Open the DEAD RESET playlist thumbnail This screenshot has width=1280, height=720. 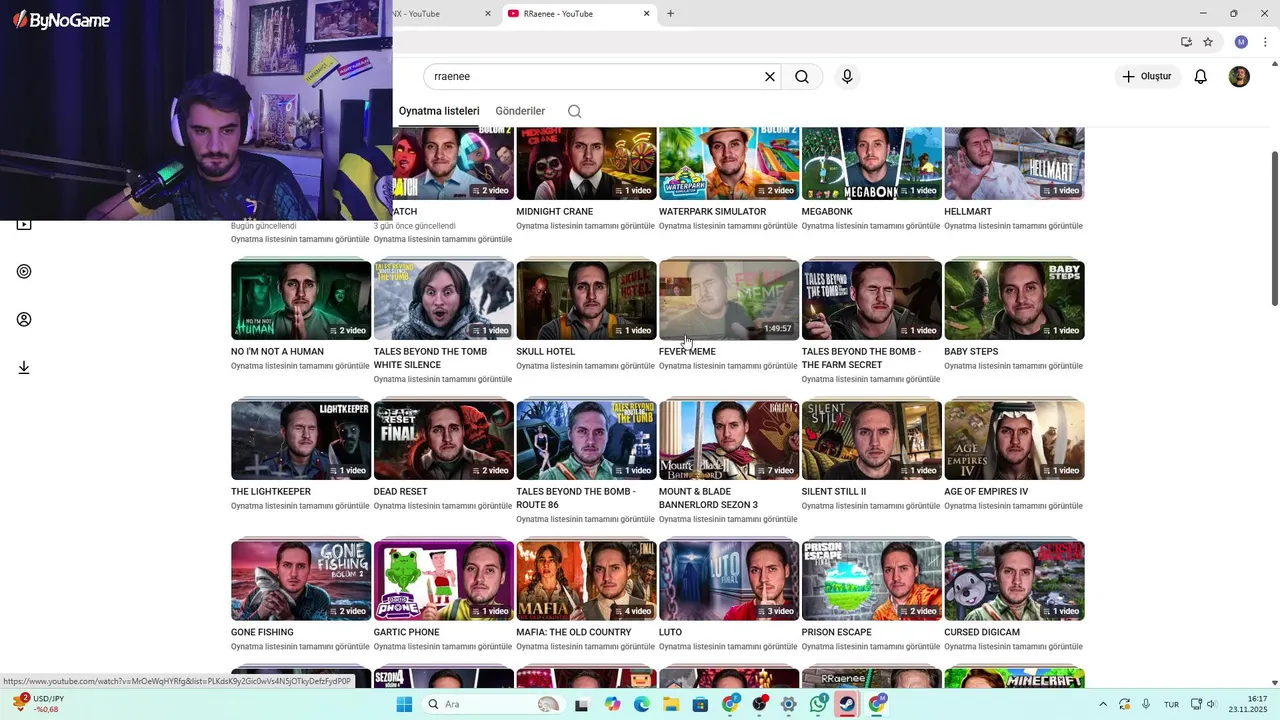pyautogui.click(x=444, y=440)
